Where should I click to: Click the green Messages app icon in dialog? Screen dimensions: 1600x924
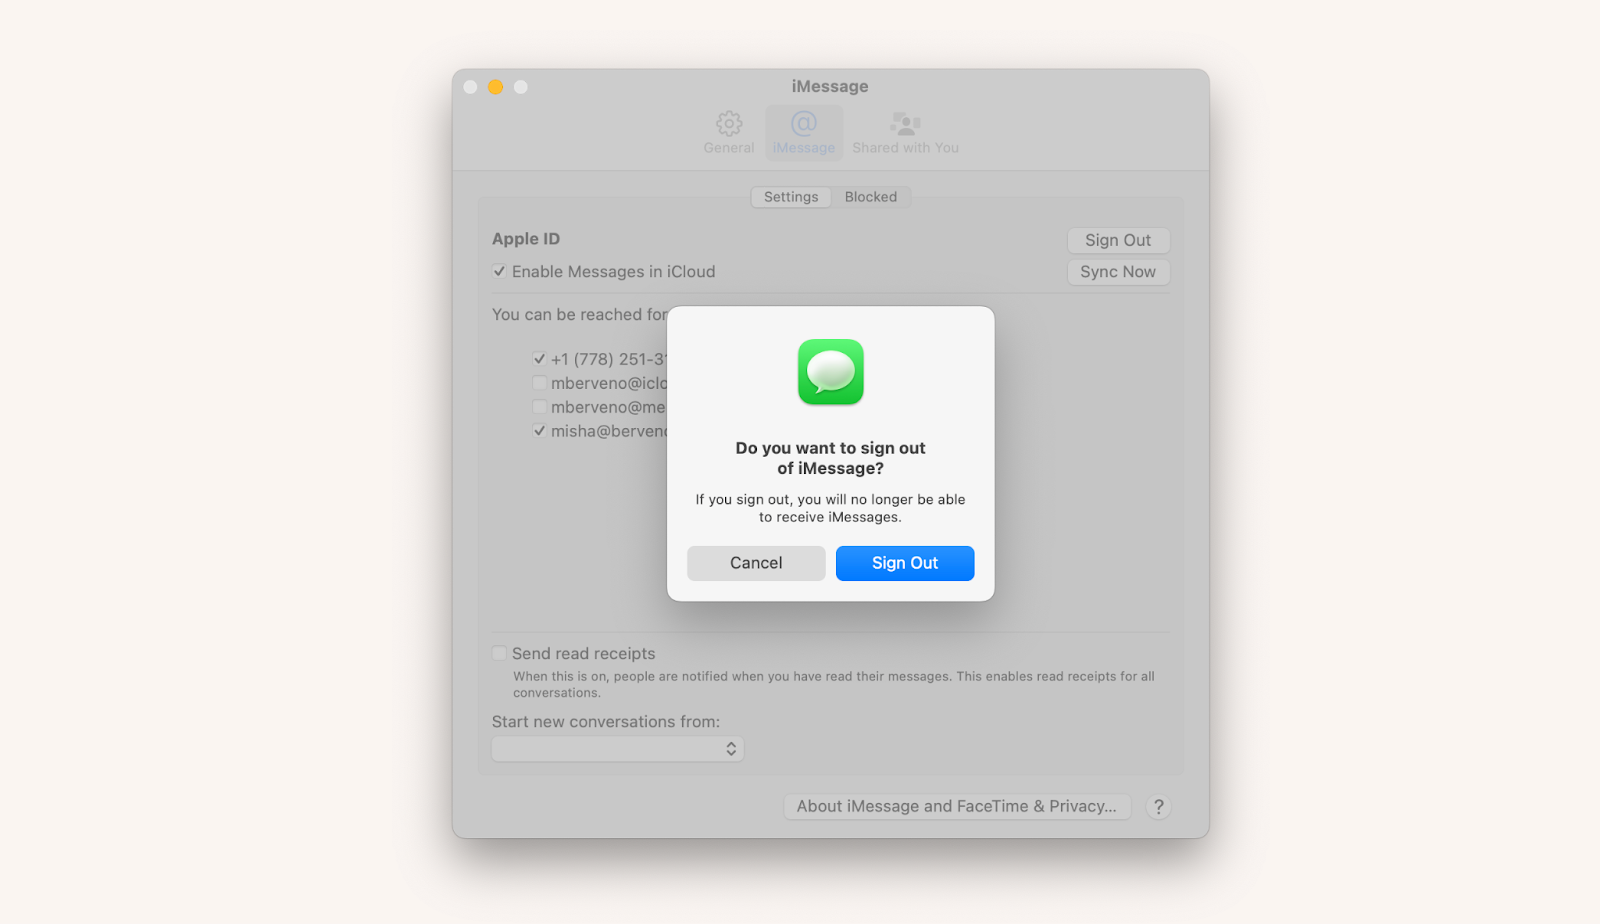(831, 372)
